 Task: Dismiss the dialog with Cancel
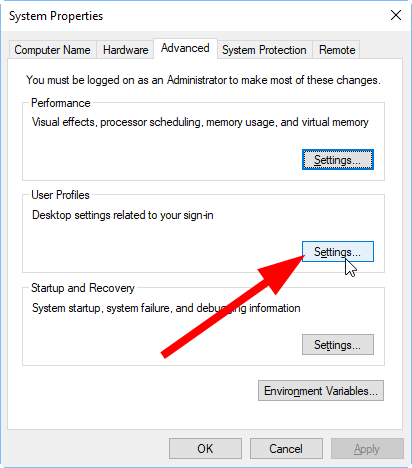point(286,449)
